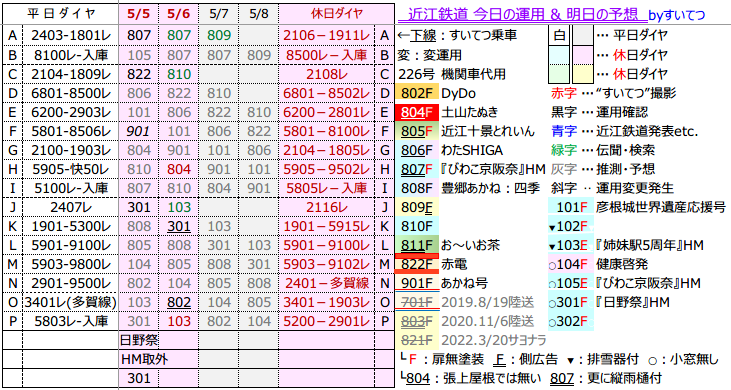This screenshot has width=731, height=390.
Task: Open the 近江鉄道 今日の運用 & 明日の予想 title link
Action: click(523, 14)
